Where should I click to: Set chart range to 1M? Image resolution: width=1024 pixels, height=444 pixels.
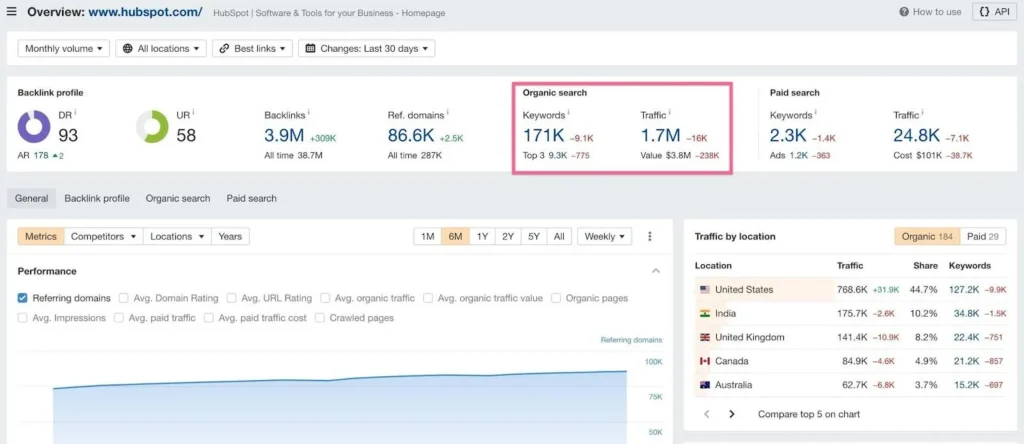click(x=428, y=236)
